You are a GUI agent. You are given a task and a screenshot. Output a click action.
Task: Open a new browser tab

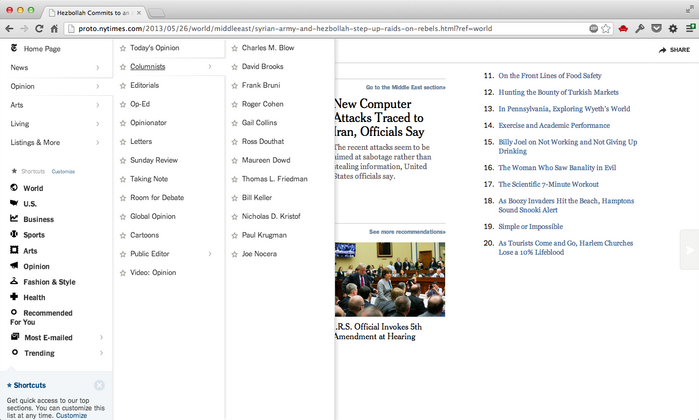point(156,13)
